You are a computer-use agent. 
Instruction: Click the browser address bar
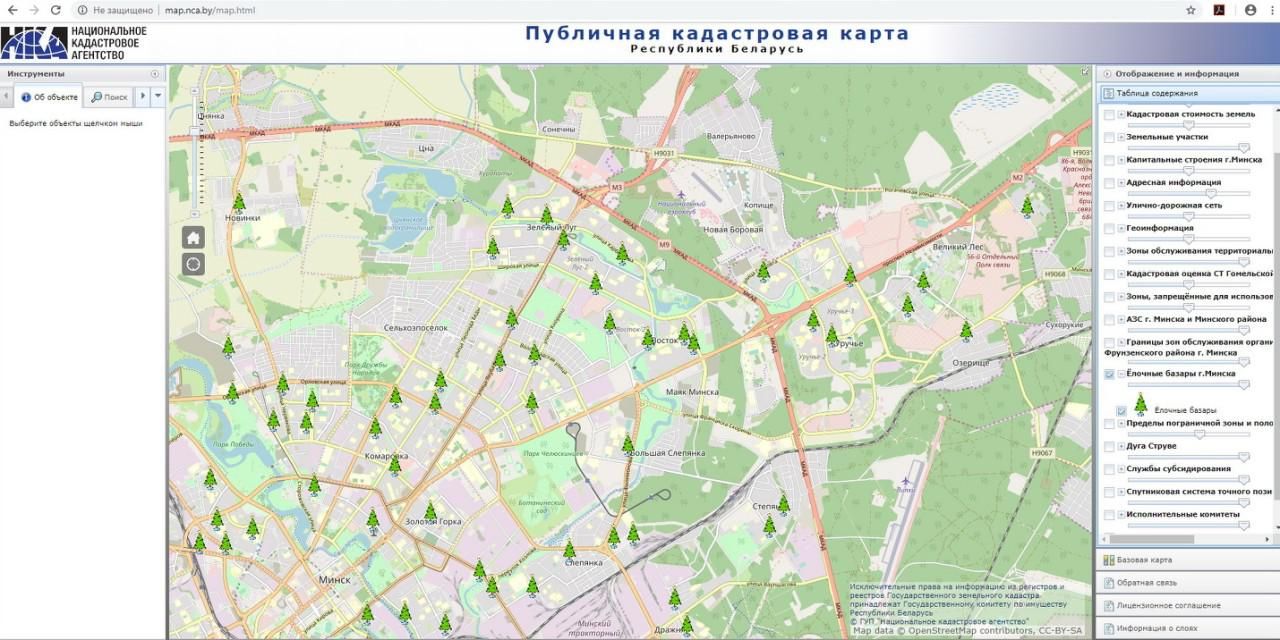pyautogui.click(x=600, y=10)
